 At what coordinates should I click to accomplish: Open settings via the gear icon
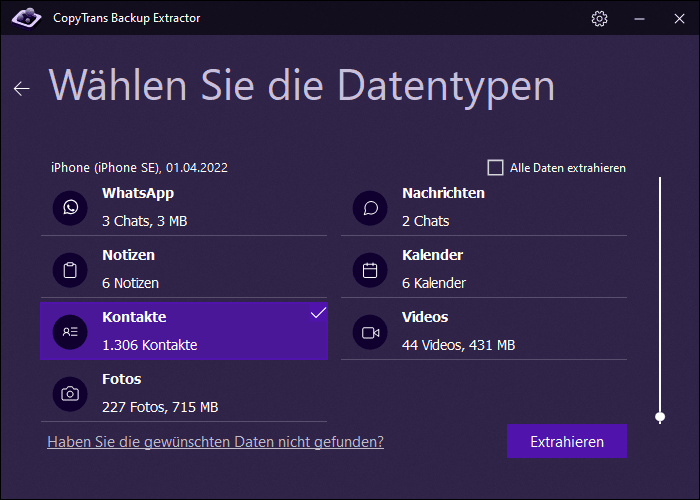599,18
